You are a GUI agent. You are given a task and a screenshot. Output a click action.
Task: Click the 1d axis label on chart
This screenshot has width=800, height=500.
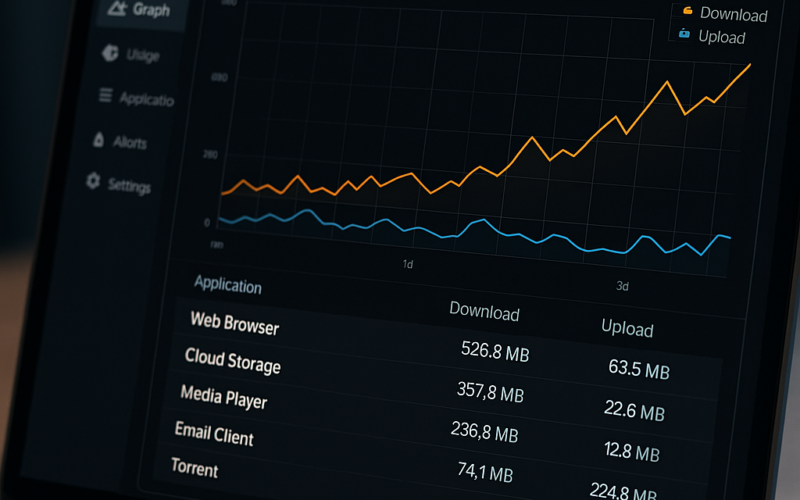point(408,264)
